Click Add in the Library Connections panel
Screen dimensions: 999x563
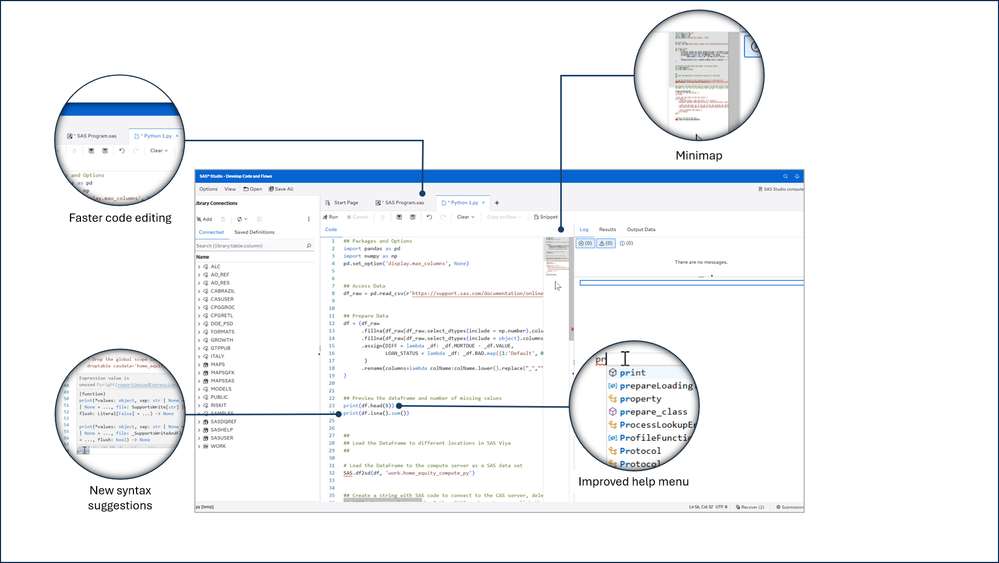pyautogui.click(x=204, y=218)
